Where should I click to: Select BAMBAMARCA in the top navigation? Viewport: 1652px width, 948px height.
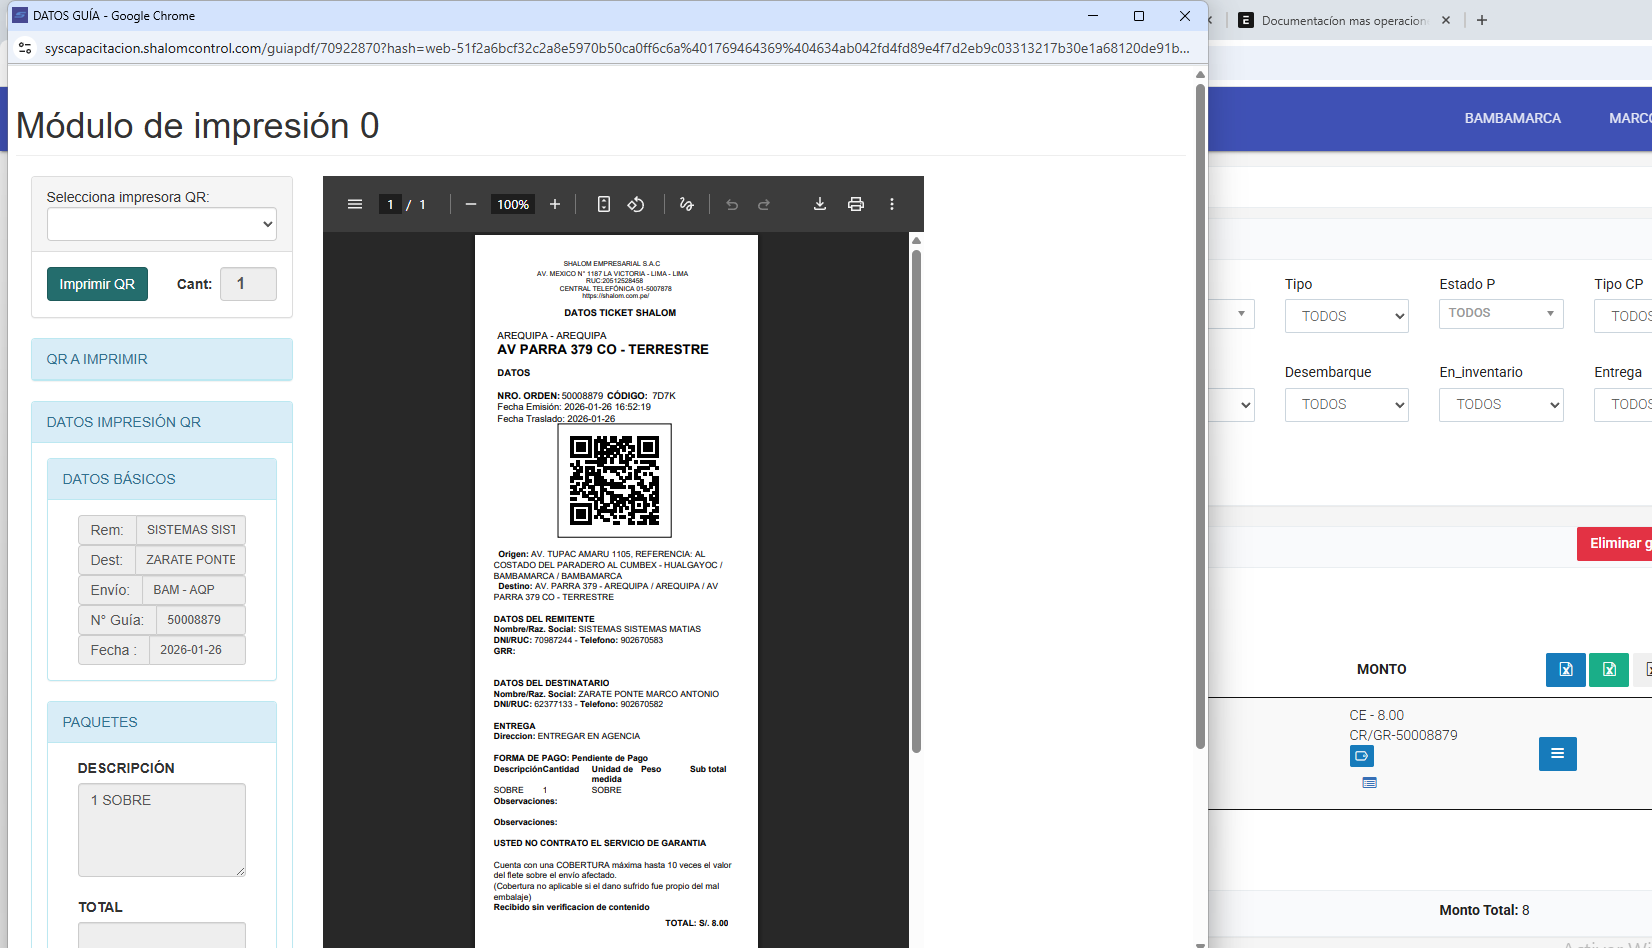(1512, 118)
